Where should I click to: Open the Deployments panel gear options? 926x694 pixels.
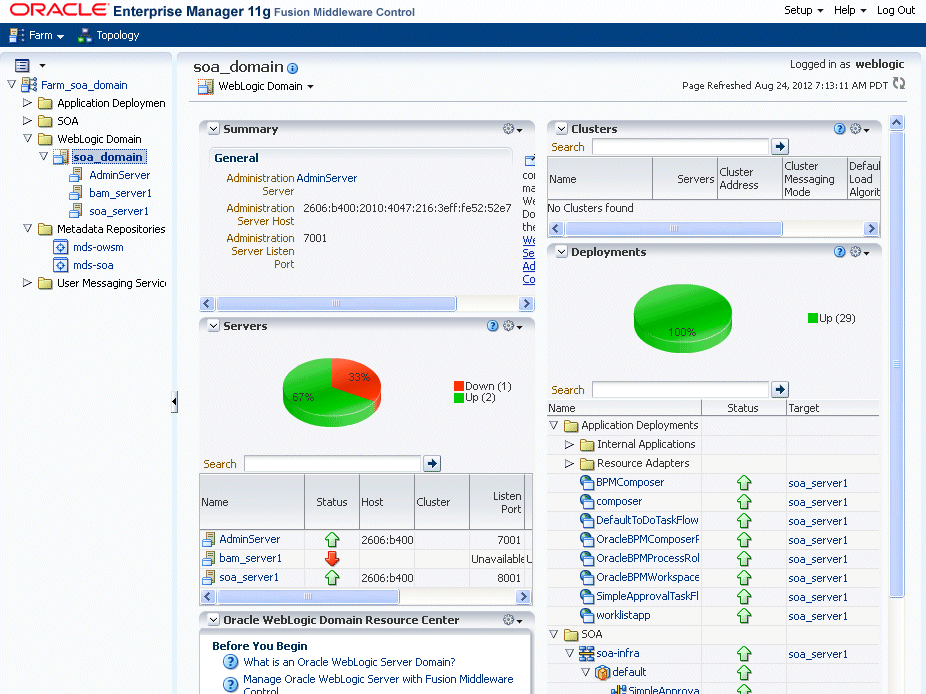[x=859, y=252]
